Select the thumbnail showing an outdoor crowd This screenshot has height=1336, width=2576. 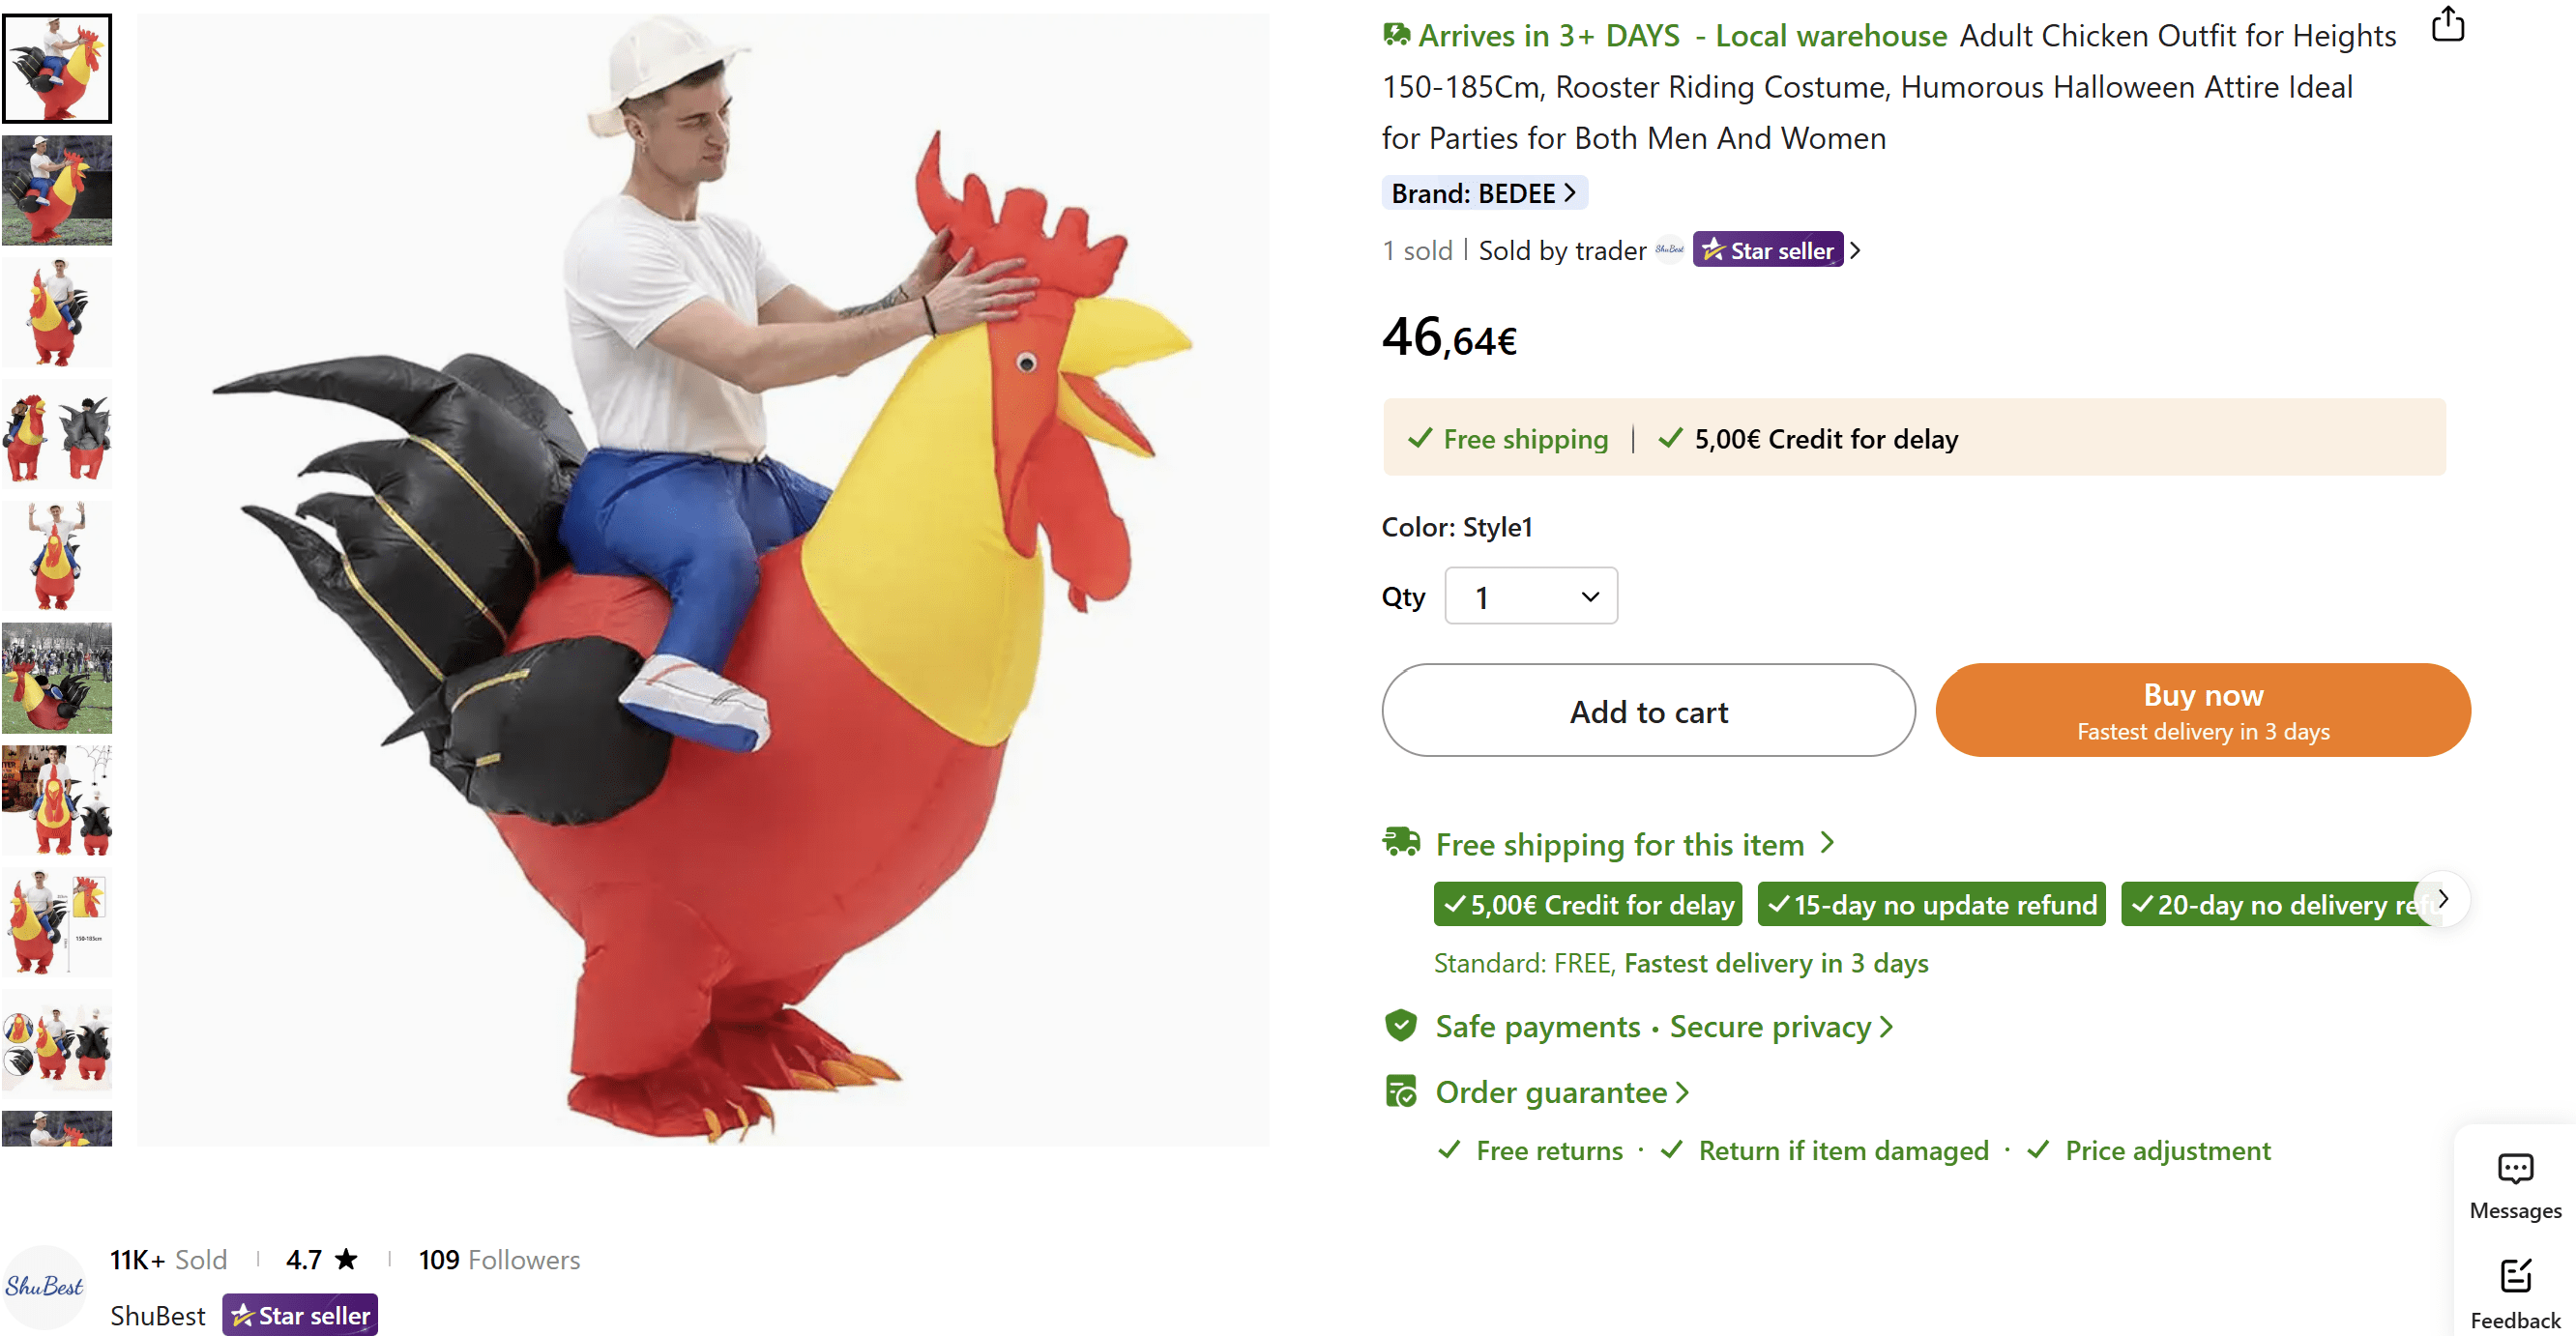57,678
